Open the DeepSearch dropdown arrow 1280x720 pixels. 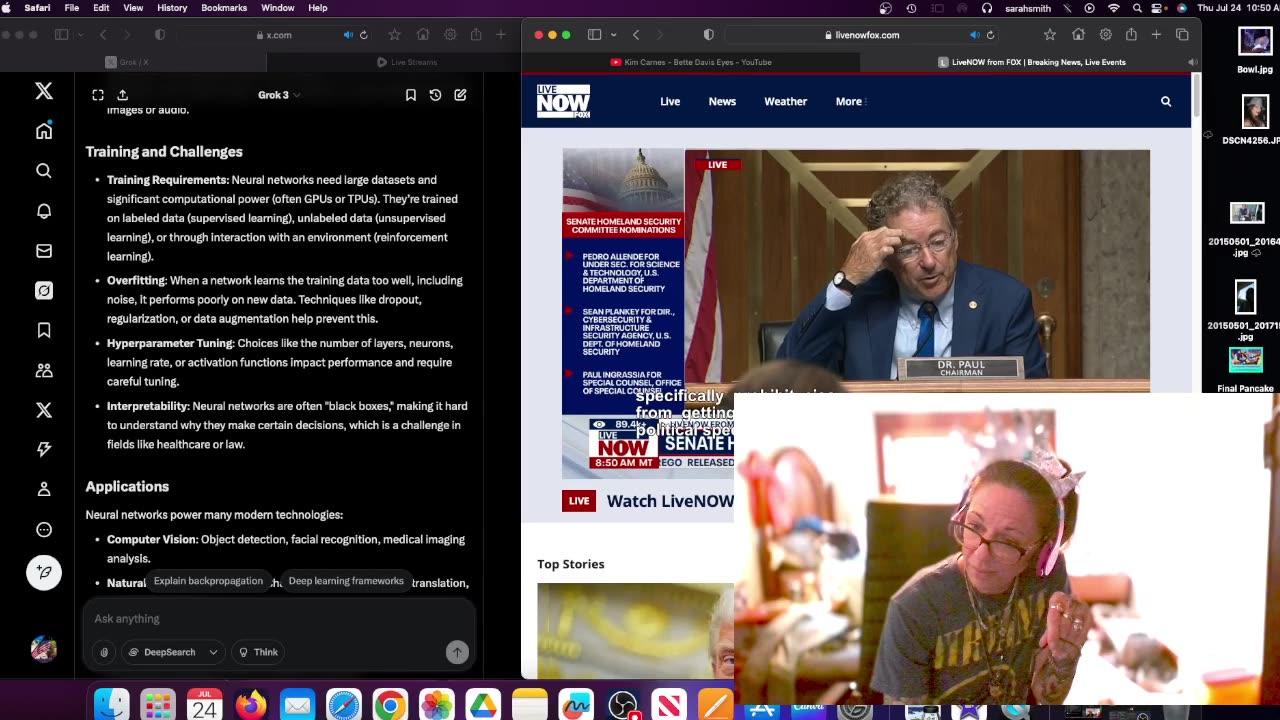[x=213, y=652]
